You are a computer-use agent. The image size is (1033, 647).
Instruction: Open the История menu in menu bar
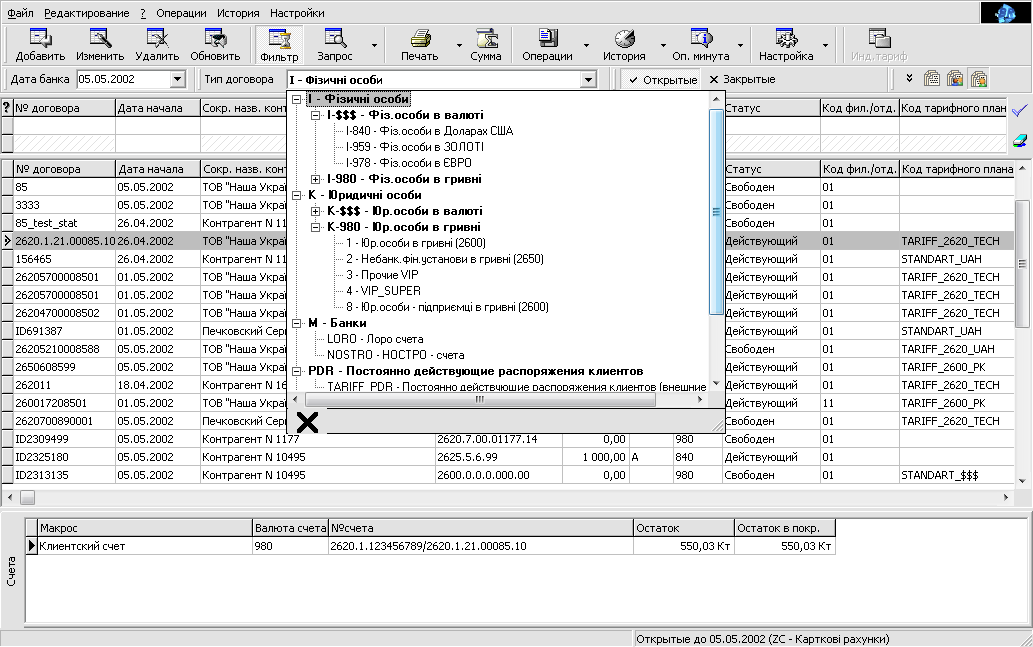click(x=238, y=13)
